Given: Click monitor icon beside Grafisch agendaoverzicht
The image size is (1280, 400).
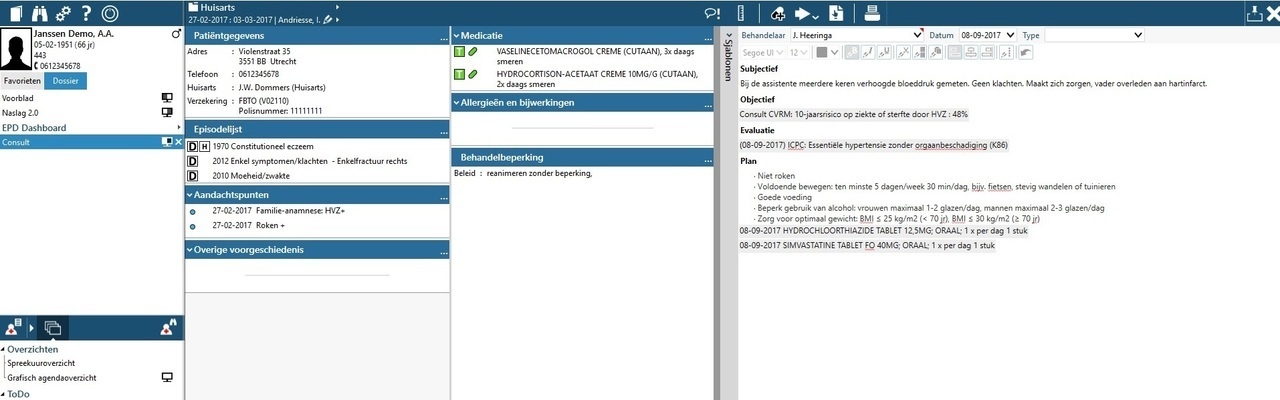Looking at the screenshot, I should pyautogui.click(x=167, y=377).
